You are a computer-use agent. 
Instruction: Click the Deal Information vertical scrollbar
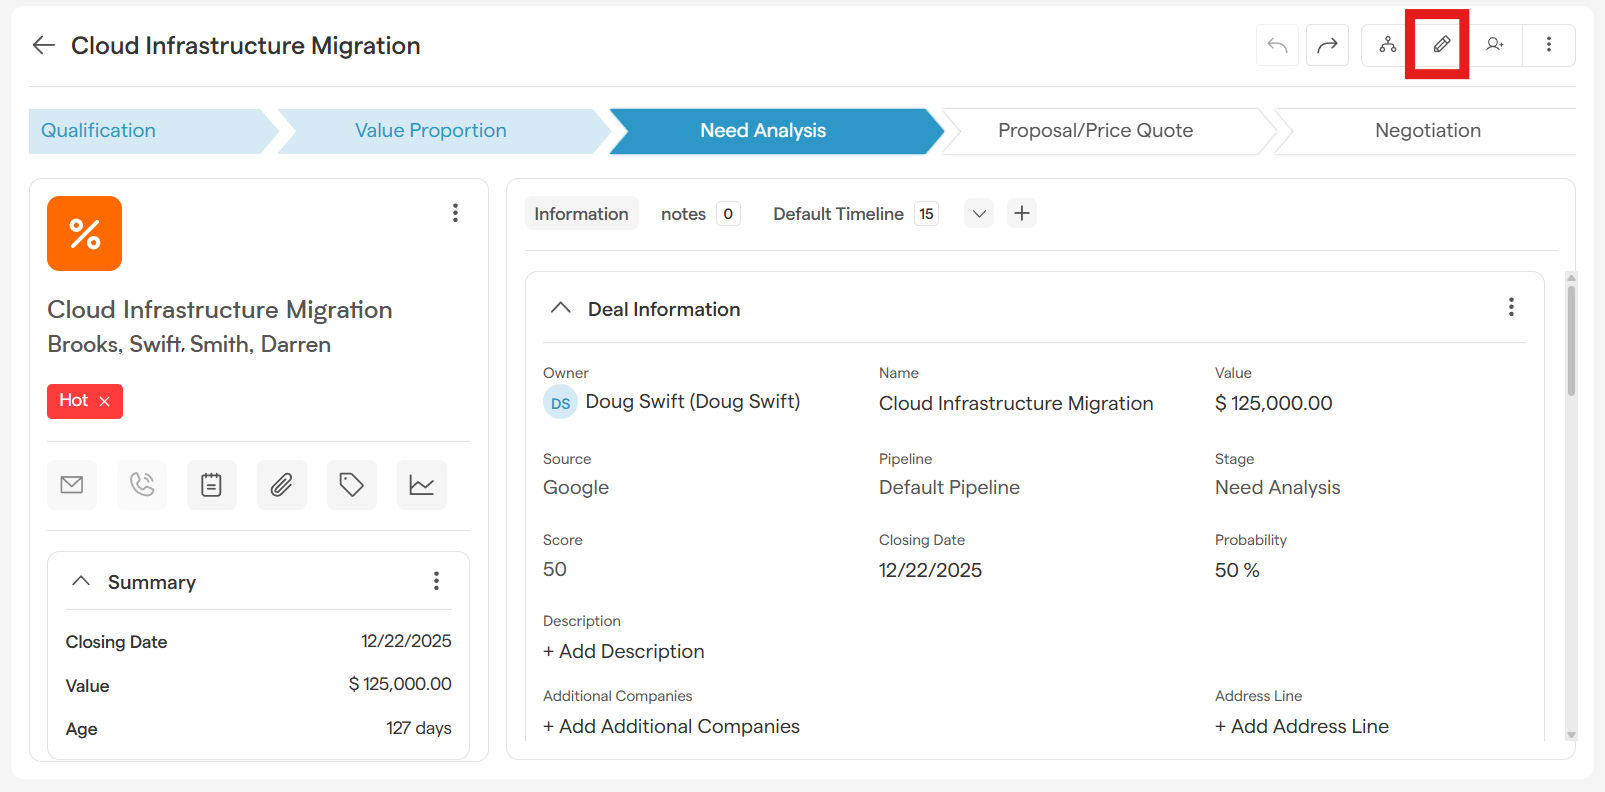[x=1571, y=340]
